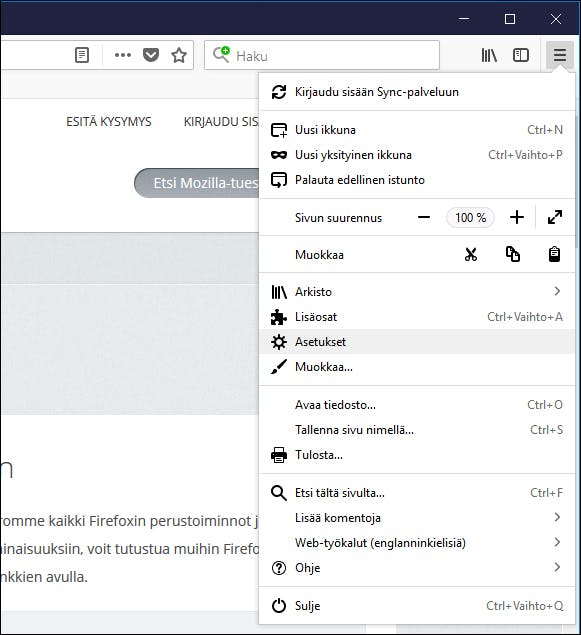The image size is (581, 635).
Task: Close the hamburger menu button
Action: [560, 55]
